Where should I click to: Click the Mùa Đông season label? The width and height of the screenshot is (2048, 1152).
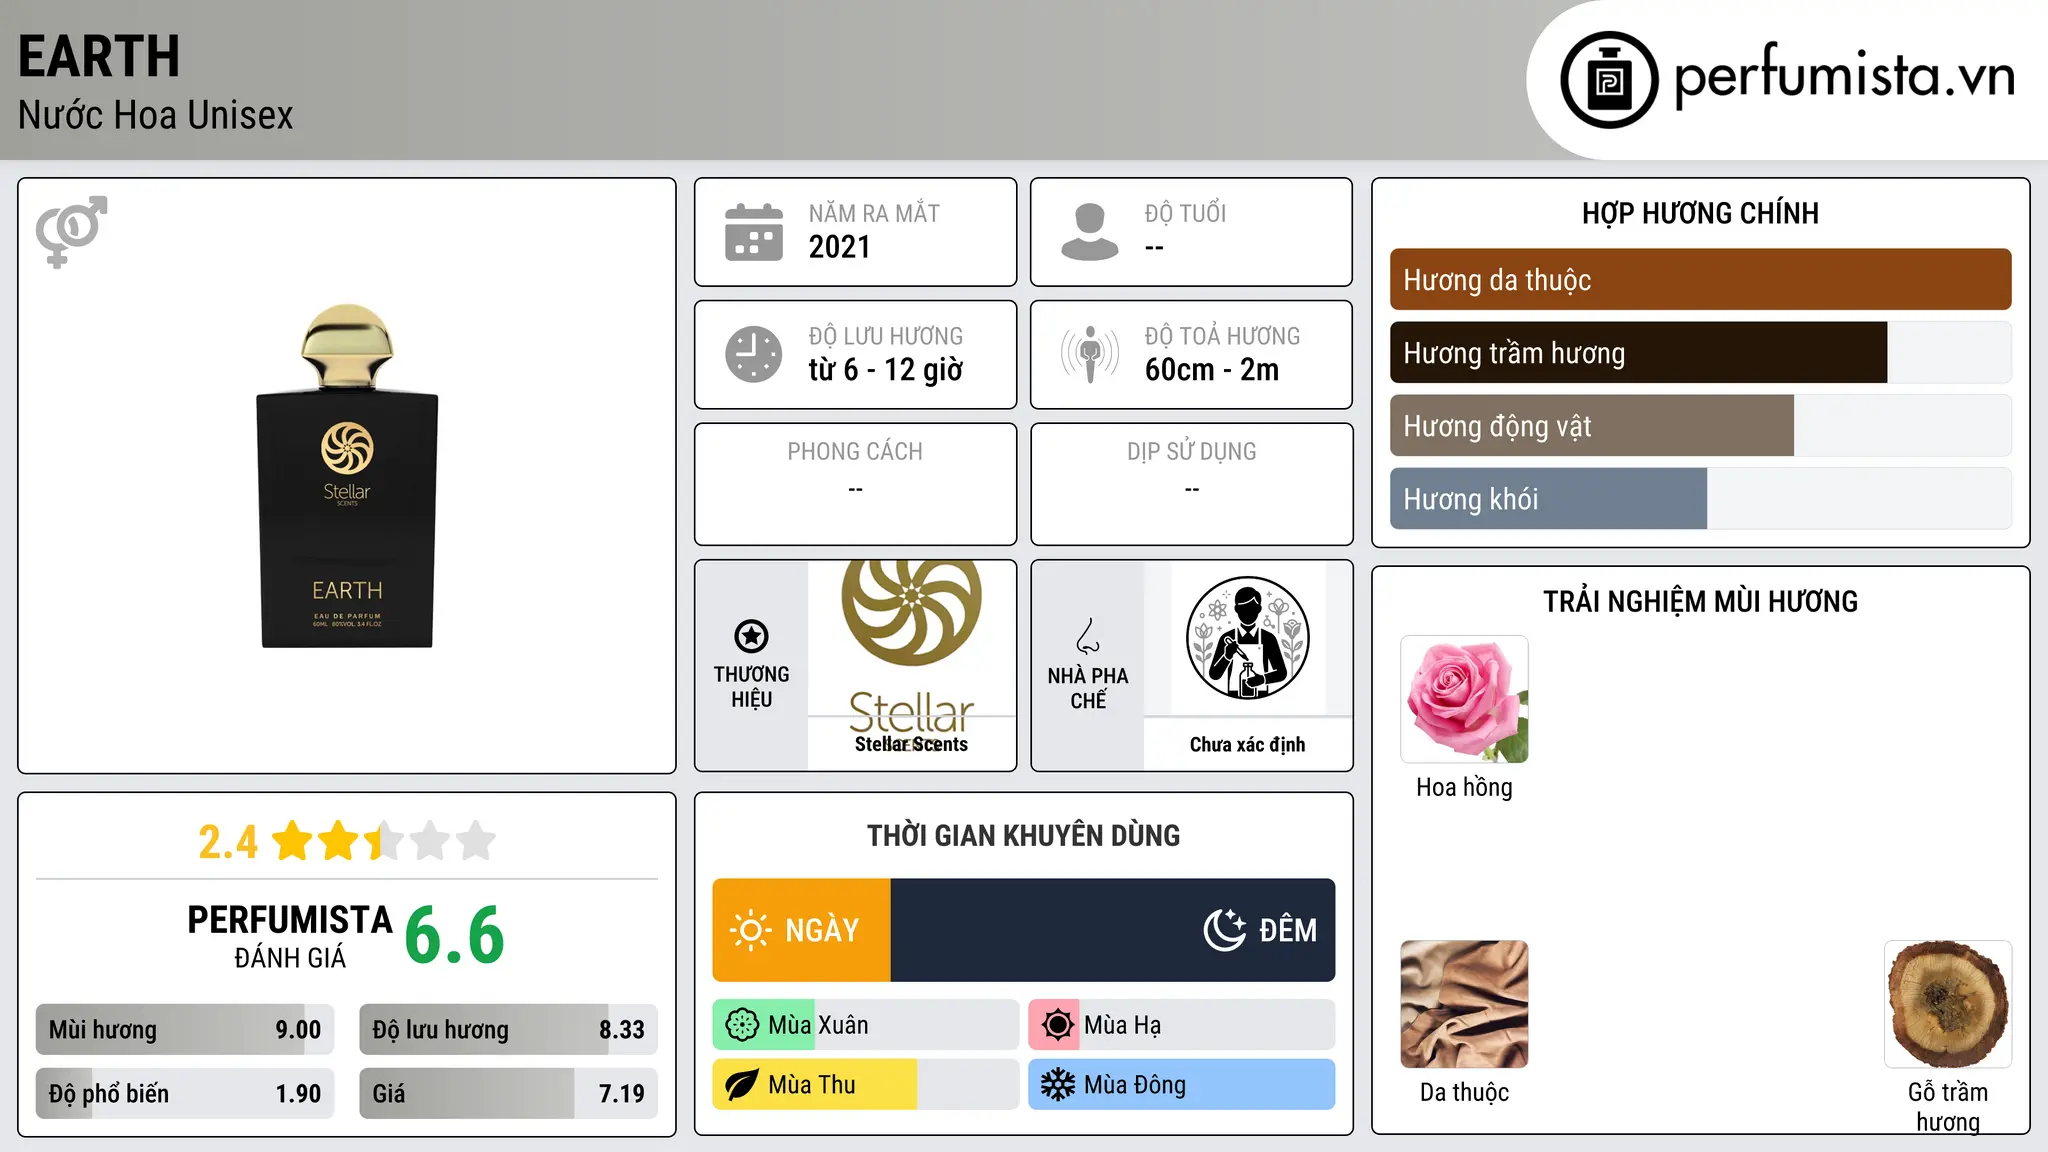[1135, 1085]
